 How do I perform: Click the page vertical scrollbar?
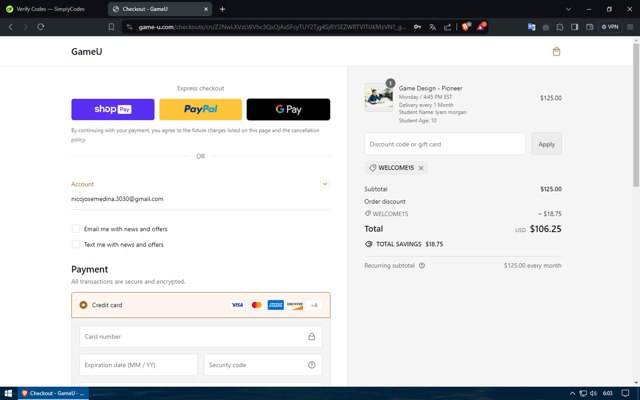(x=636, y=114)
